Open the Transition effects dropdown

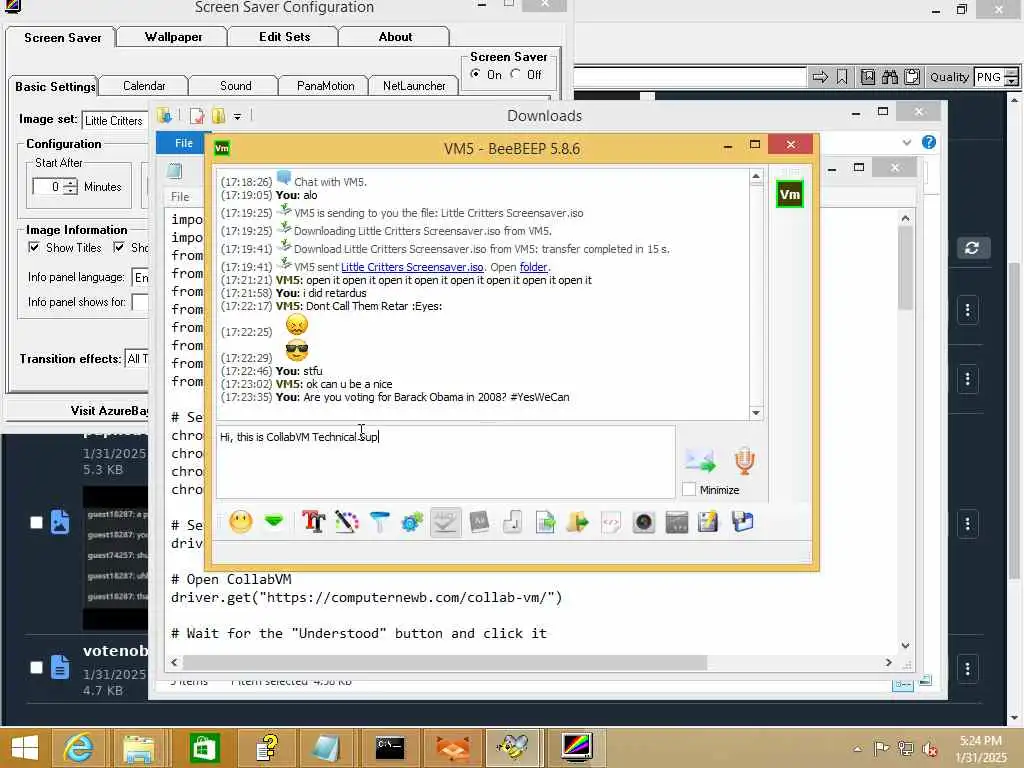[136, 359]
